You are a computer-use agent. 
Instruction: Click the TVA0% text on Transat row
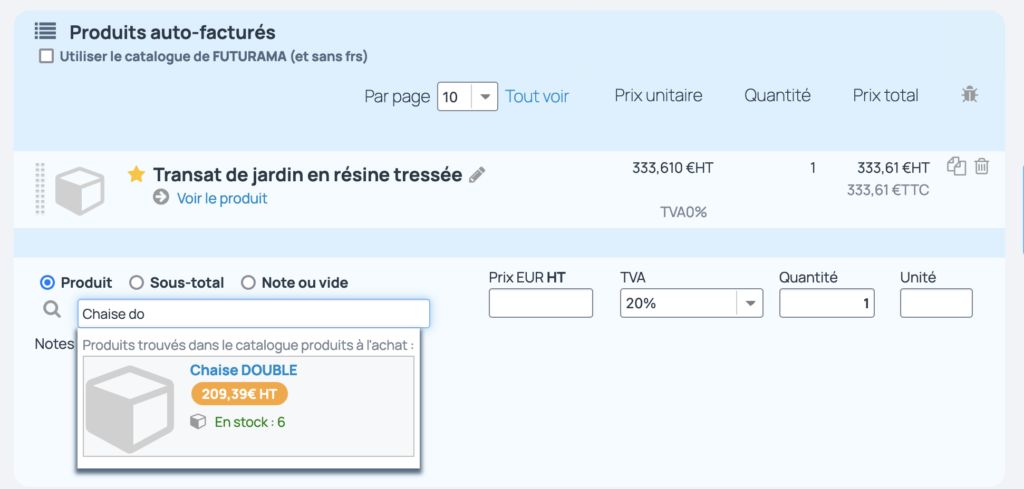684,212
